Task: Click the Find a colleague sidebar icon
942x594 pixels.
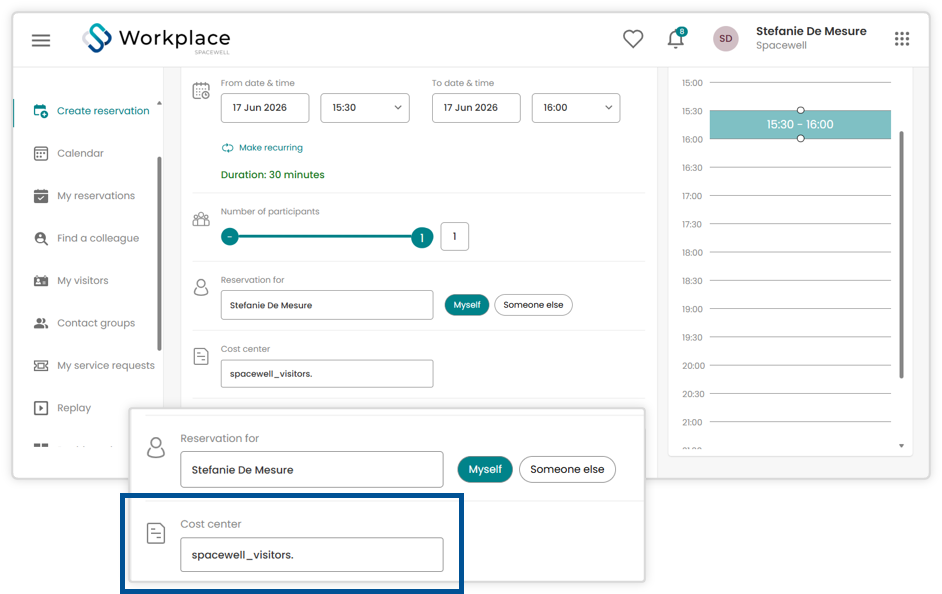Action: [x=41, y=238]
